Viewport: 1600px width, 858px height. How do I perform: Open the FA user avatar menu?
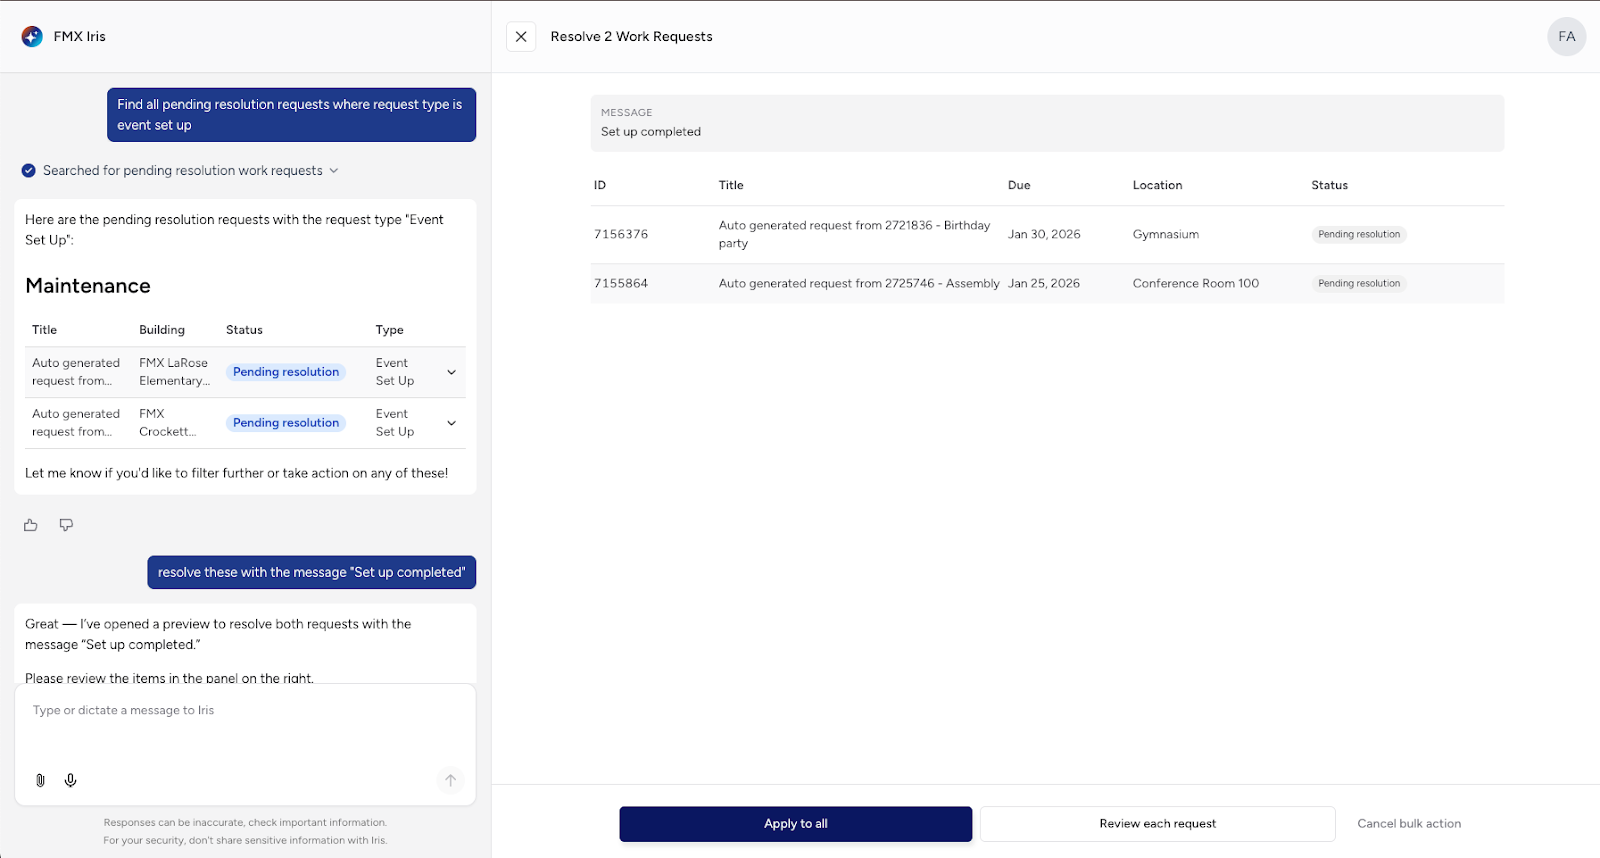[x=1566, y=37]
